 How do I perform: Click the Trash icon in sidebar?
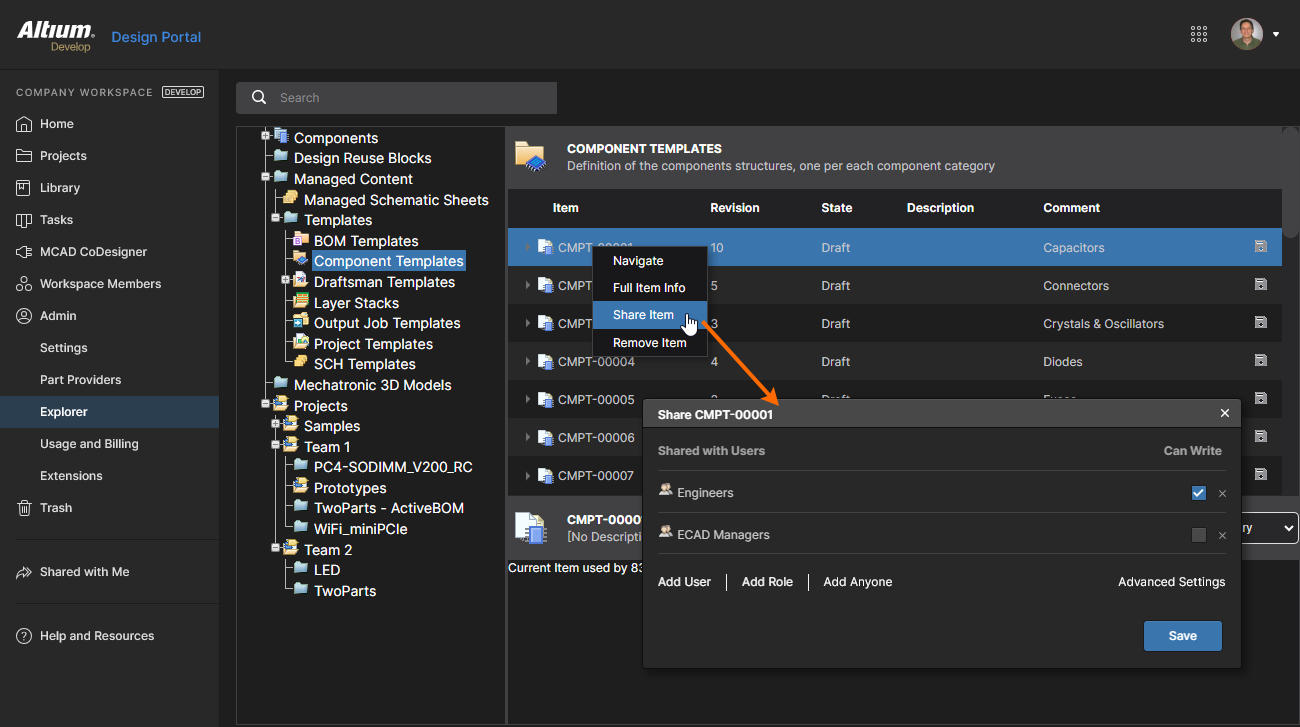tap(24, 508)
